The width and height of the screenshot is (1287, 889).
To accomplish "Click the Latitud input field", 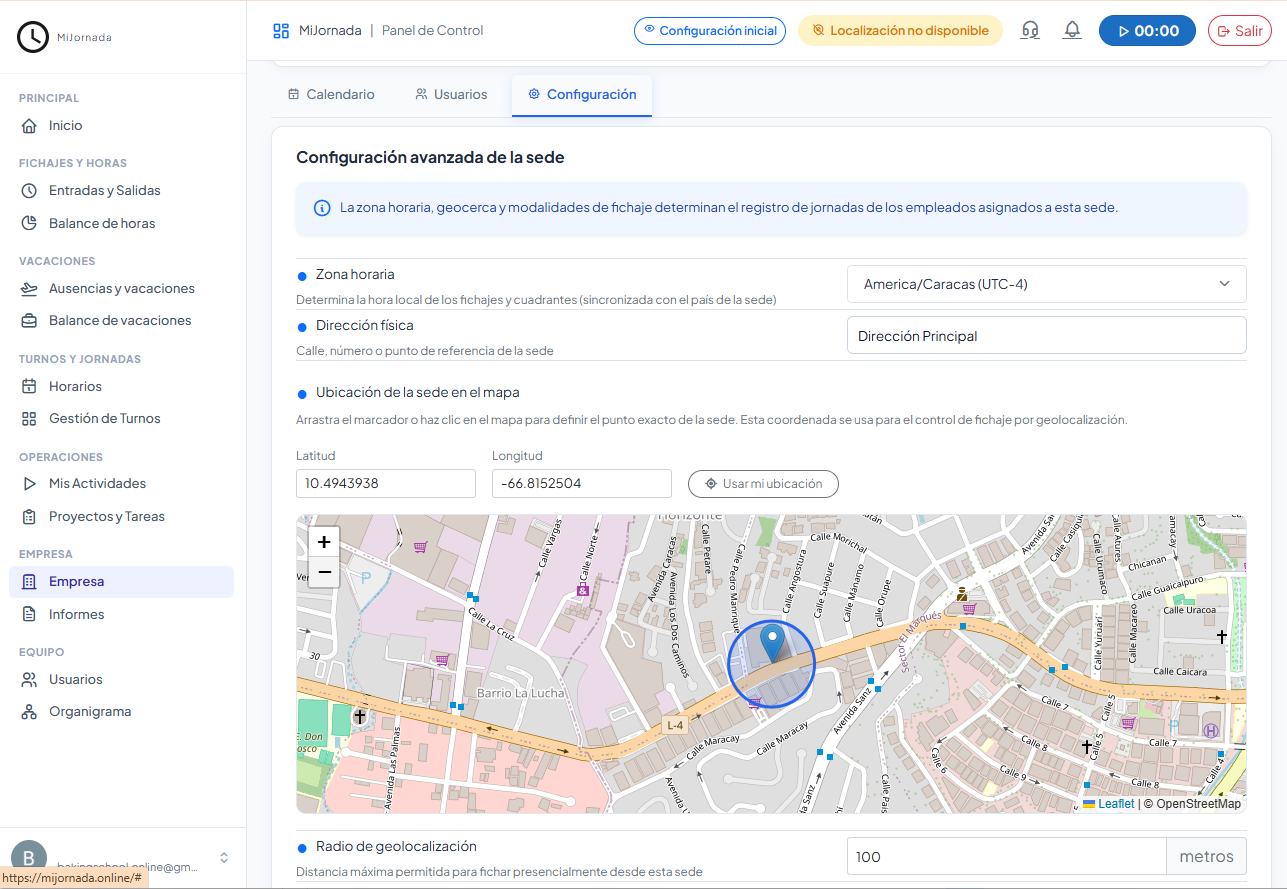I will pyautogui.click(x=386, y=484).
